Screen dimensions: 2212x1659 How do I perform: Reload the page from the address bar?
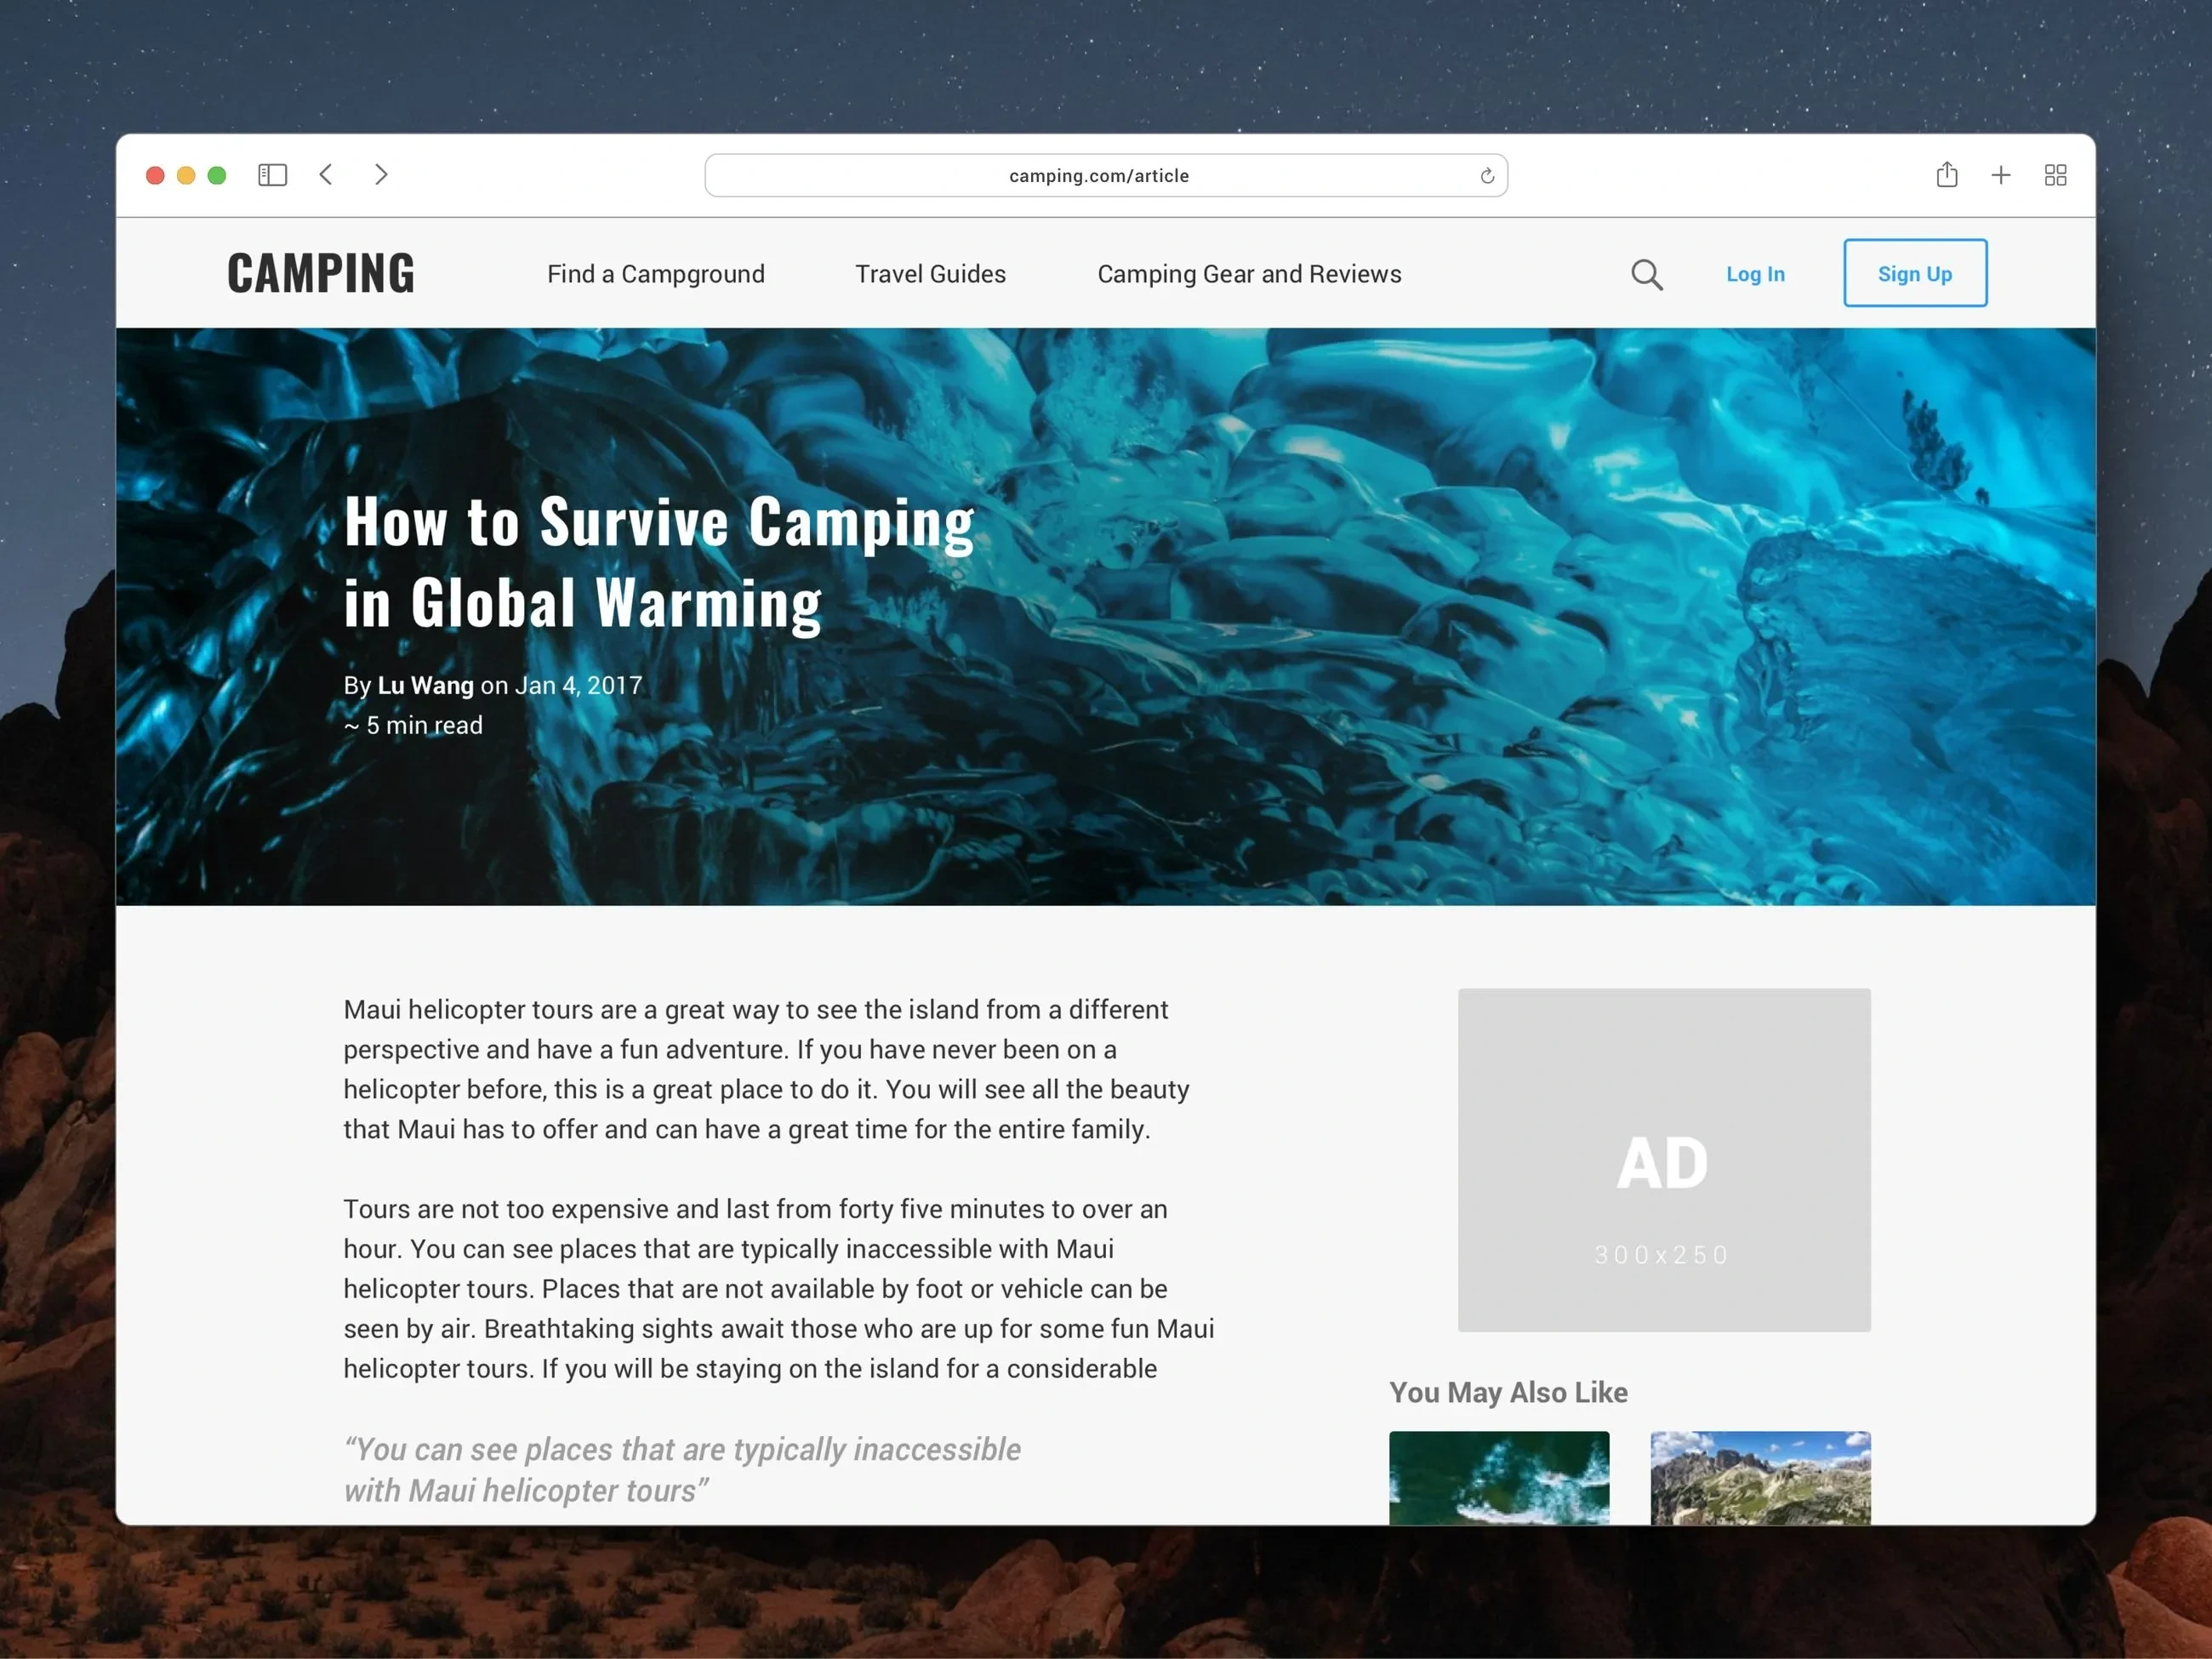click(x=1487, y=176)
